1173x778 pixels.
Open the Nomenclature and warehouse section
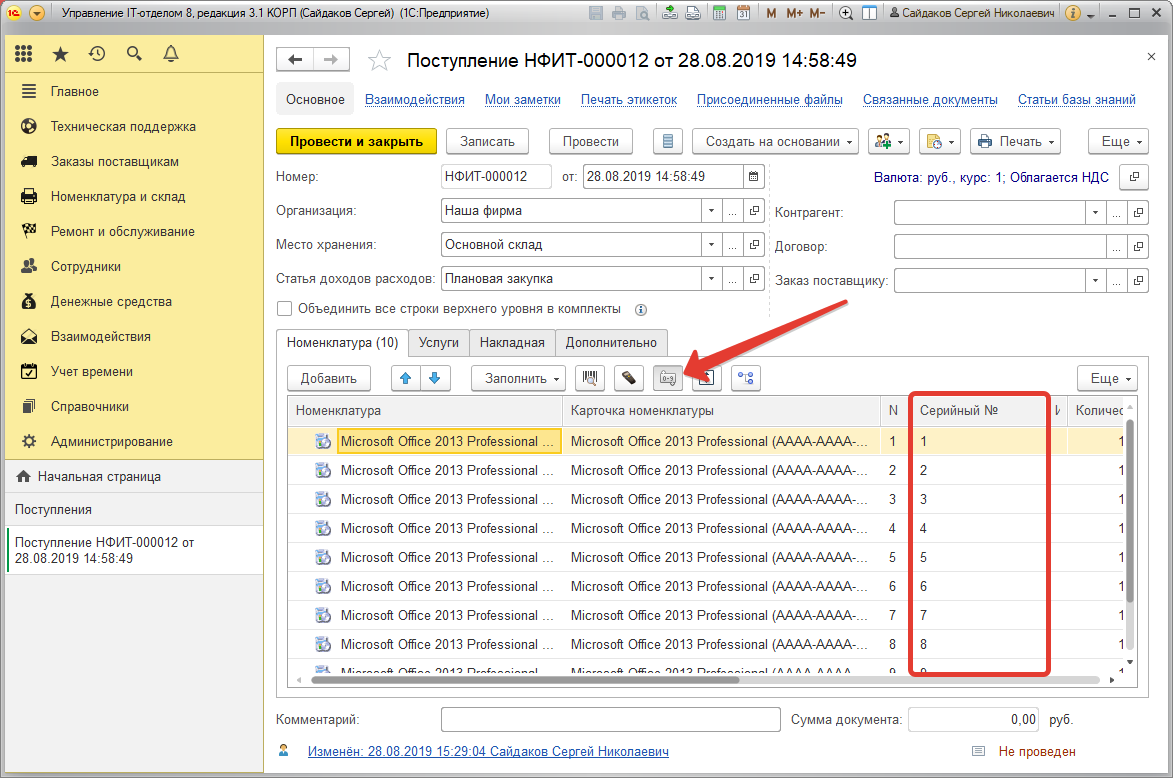117,197
